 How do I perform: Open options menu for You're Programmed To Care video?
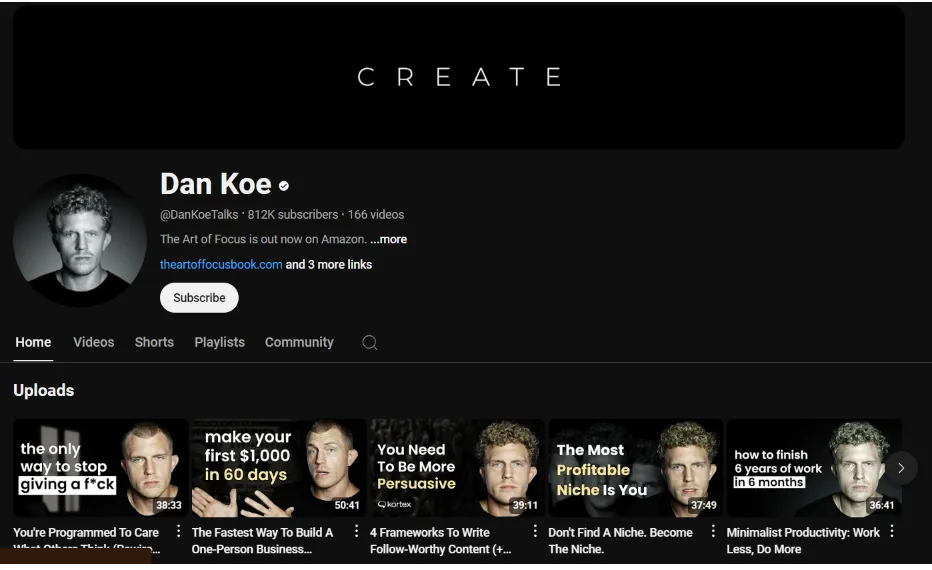pos(178,531)
